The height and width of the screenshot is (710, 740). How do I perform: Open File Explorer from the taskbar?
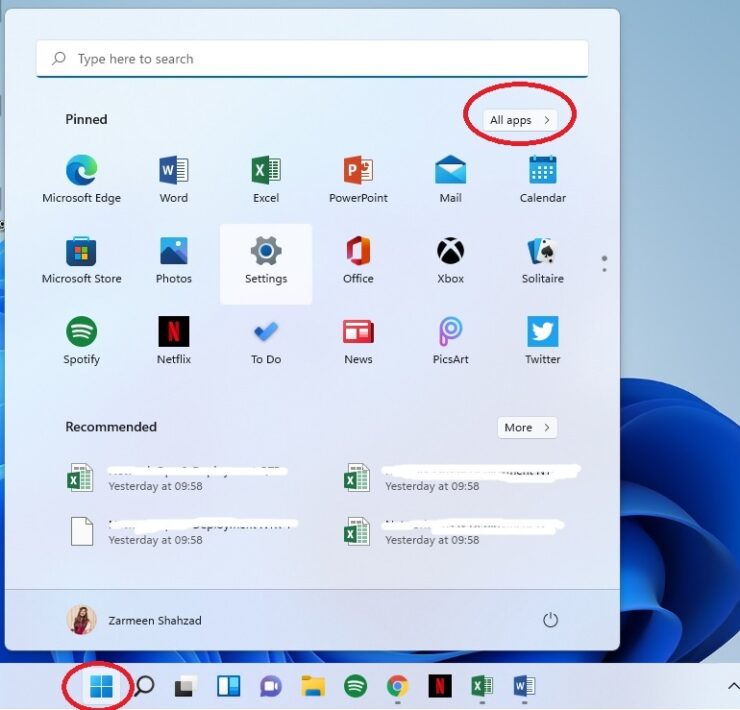[x=313, y=686]
